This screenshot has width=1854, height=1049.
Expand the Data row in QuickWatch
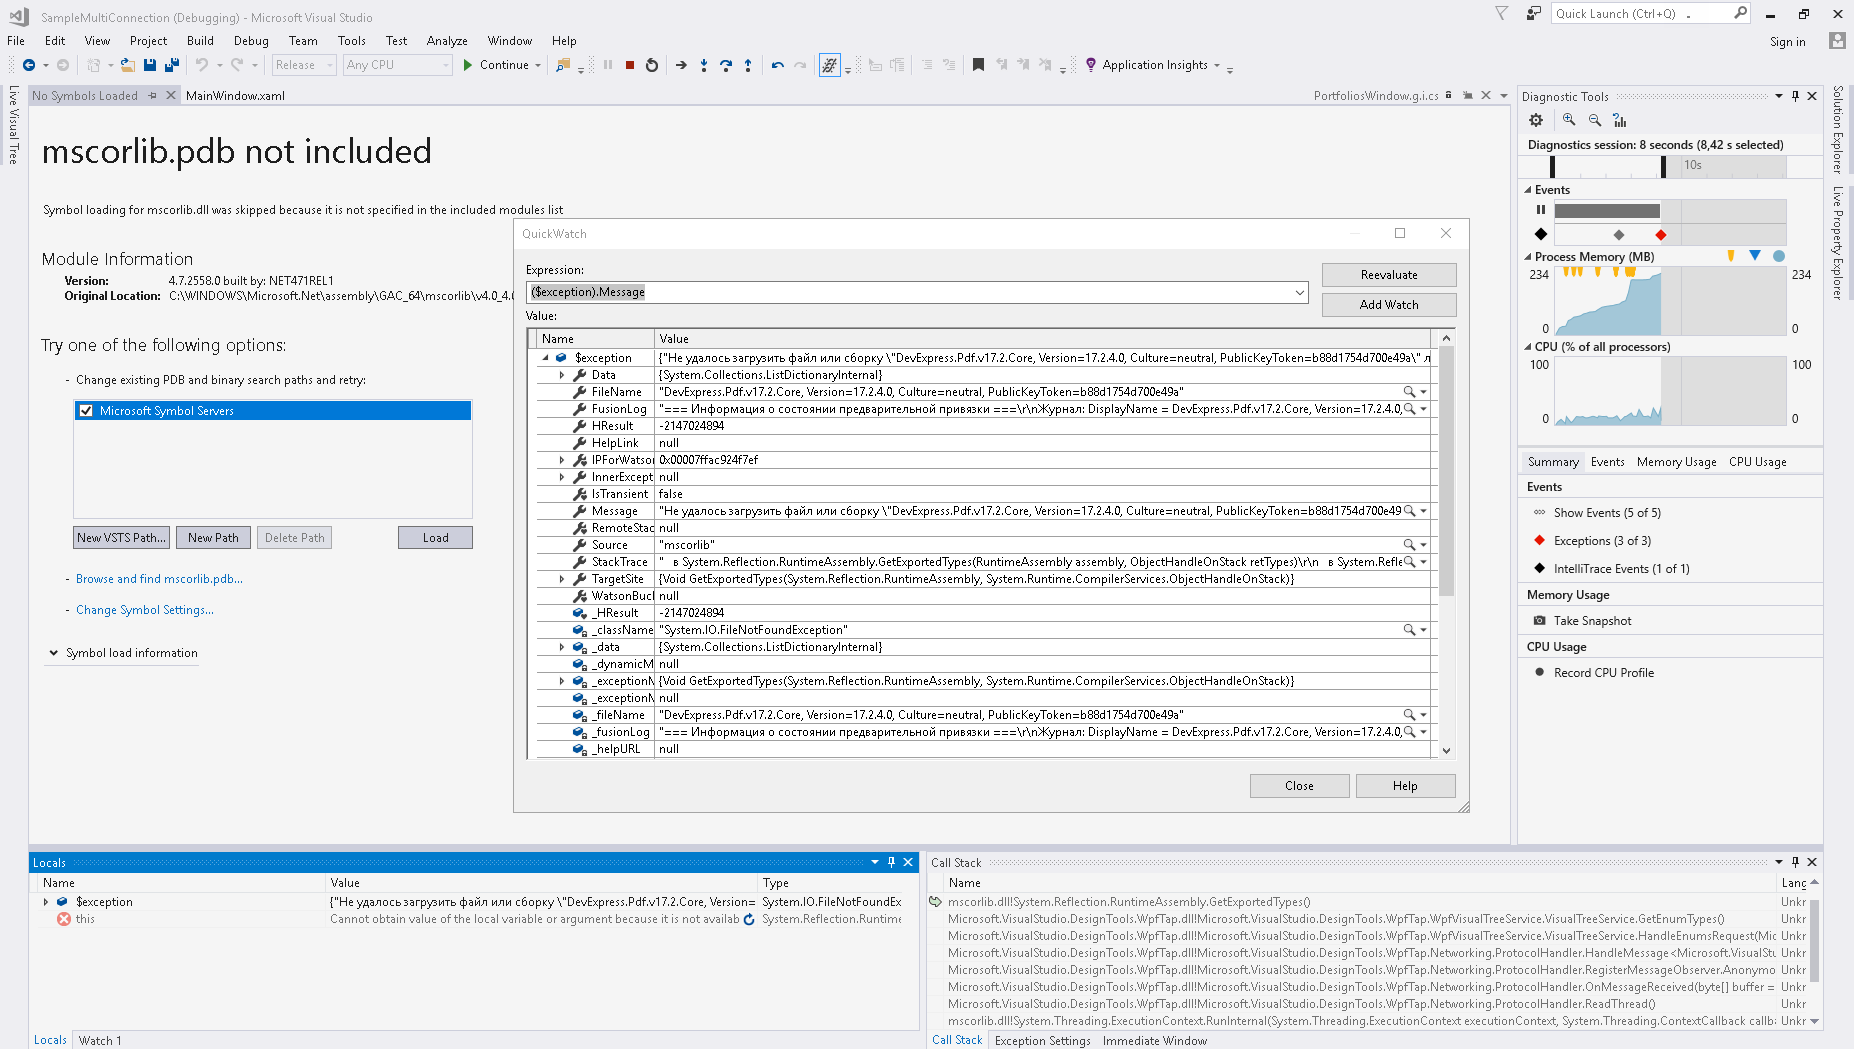tap(562, 375)
